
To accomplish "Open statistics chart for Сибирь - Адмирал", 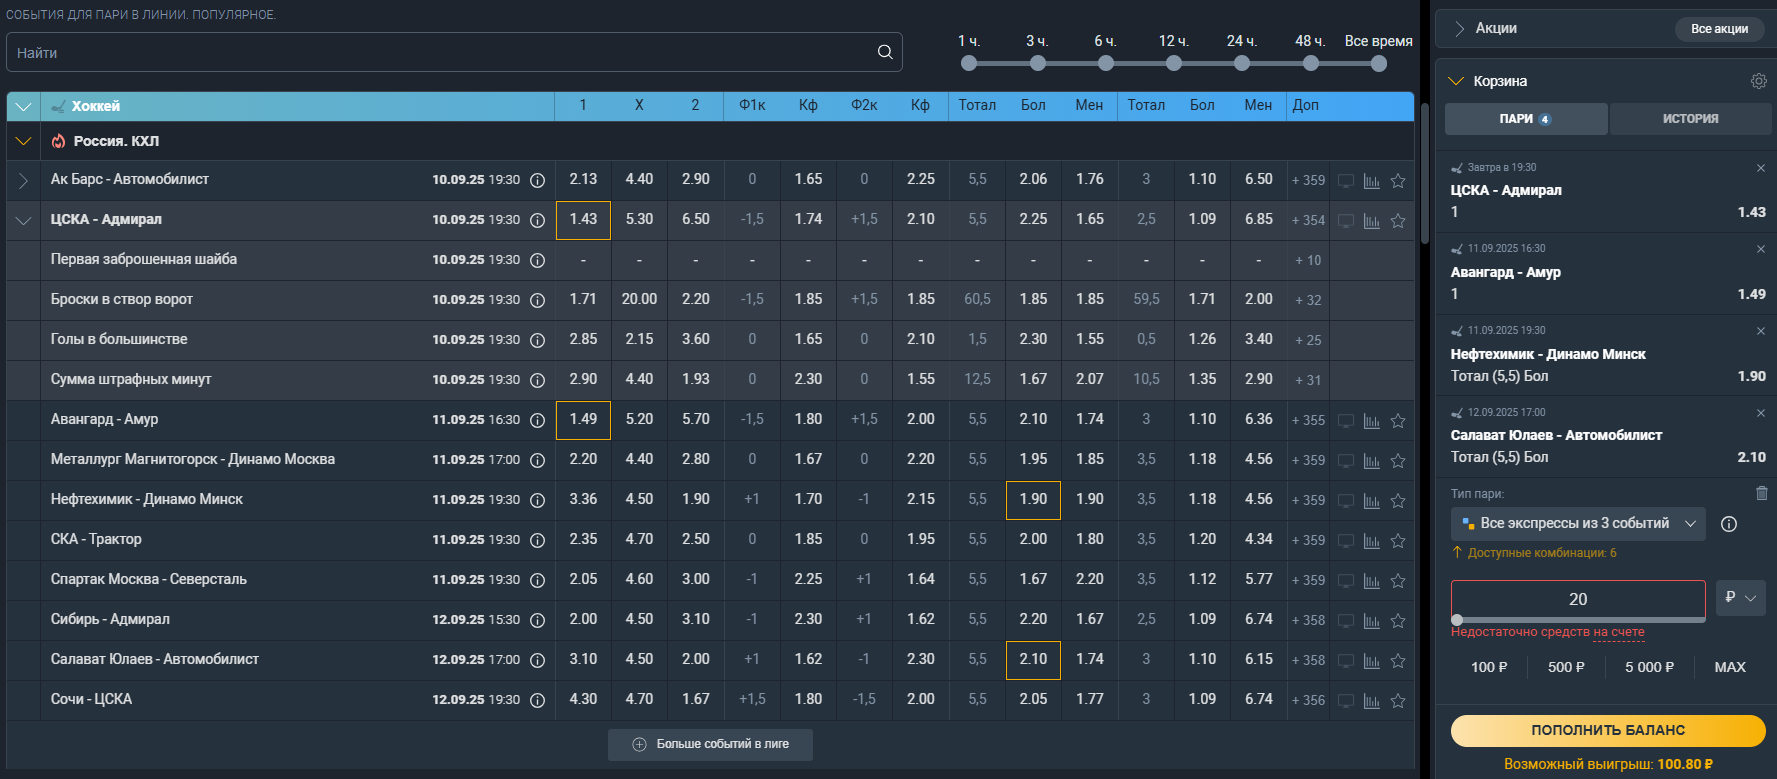I will [x=1372, y=621].
